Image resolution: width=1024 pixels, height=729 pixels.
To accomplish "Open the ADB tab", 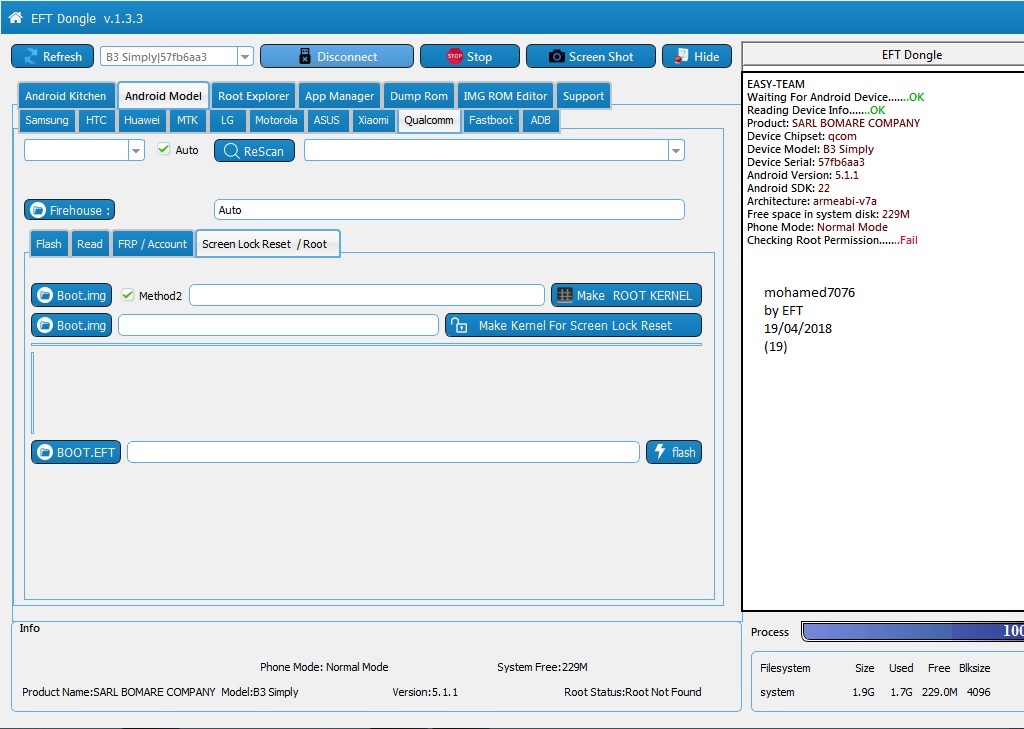I will pos(540,120).
